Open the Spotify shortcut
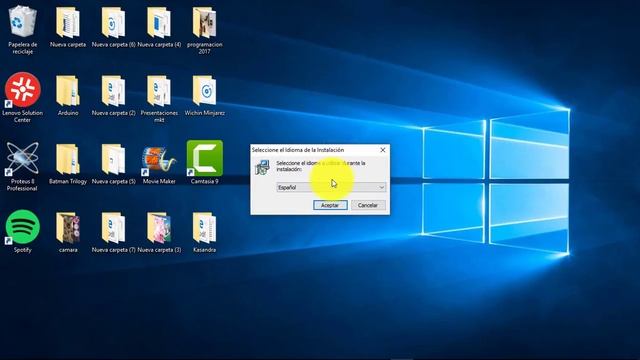This screenshot has width=640, height=360. click(x=22, y=227)
